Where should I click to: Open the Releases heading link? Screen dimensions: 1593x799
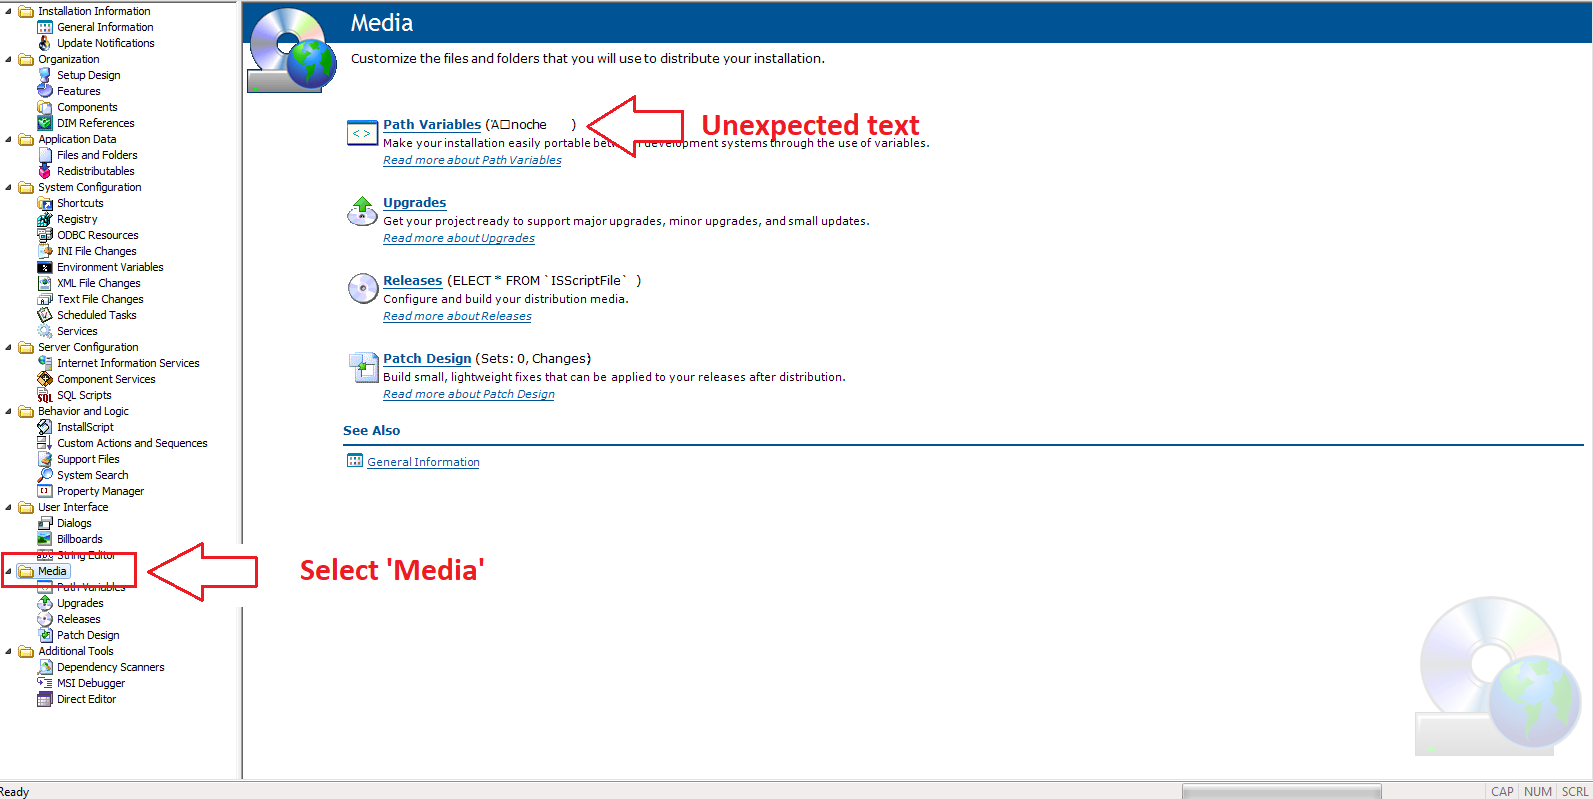click(x=412, y=281)
